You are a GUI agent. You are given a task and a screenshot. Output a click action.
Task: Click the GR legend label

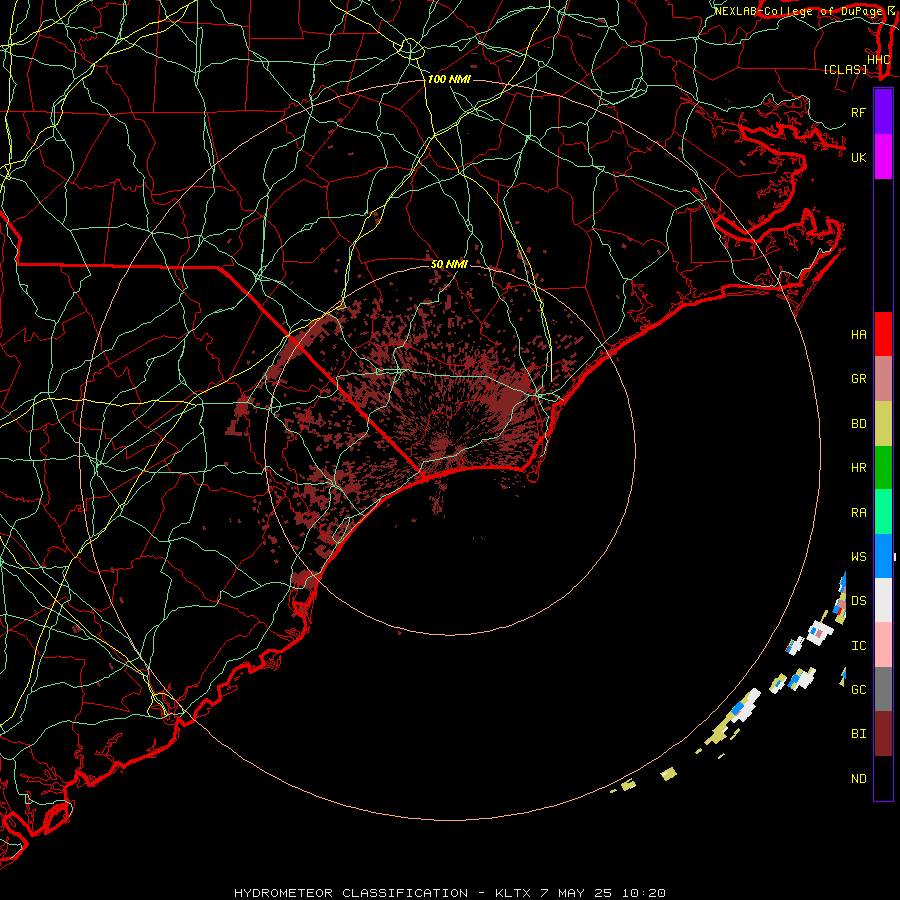[858, 379]
